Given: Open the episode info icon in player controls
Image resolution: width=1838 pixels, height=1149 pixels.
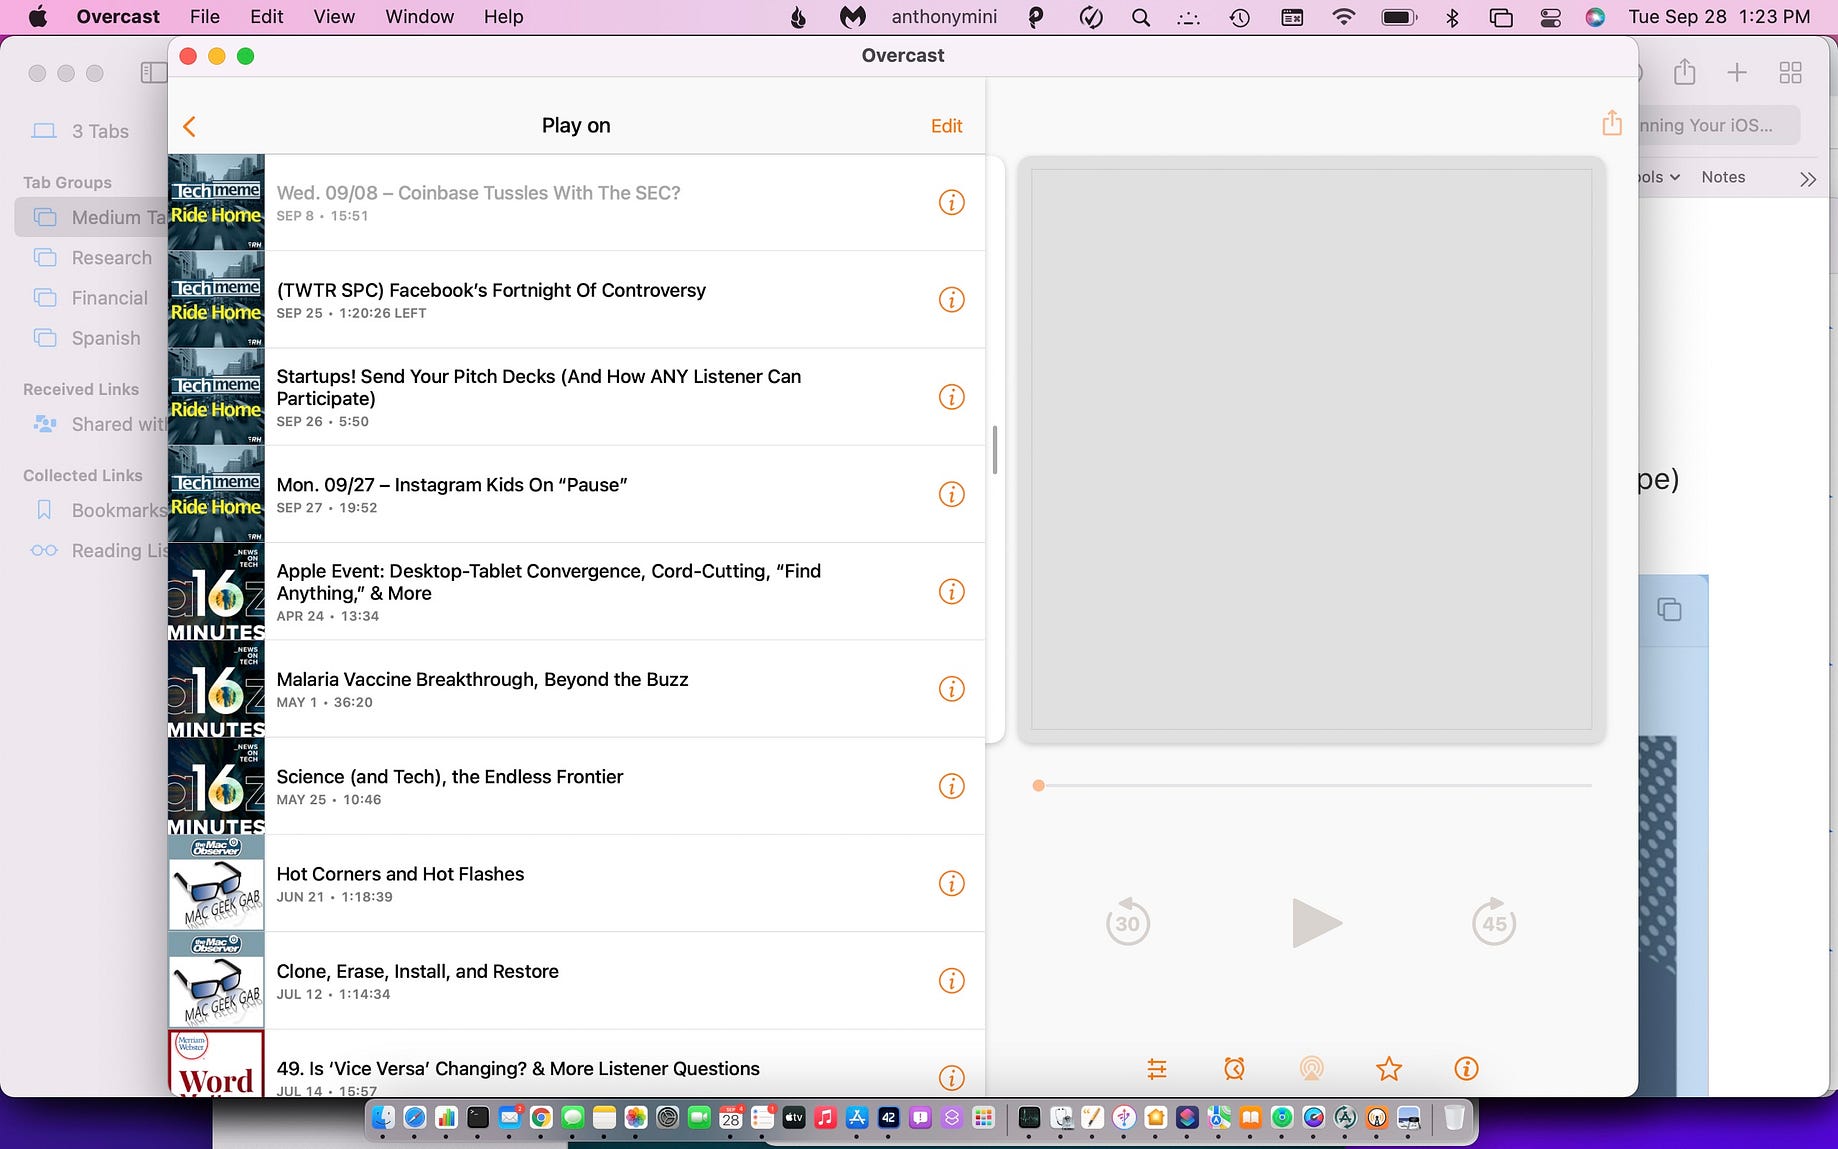Looking at the screenshot, I should 1466,1069.
